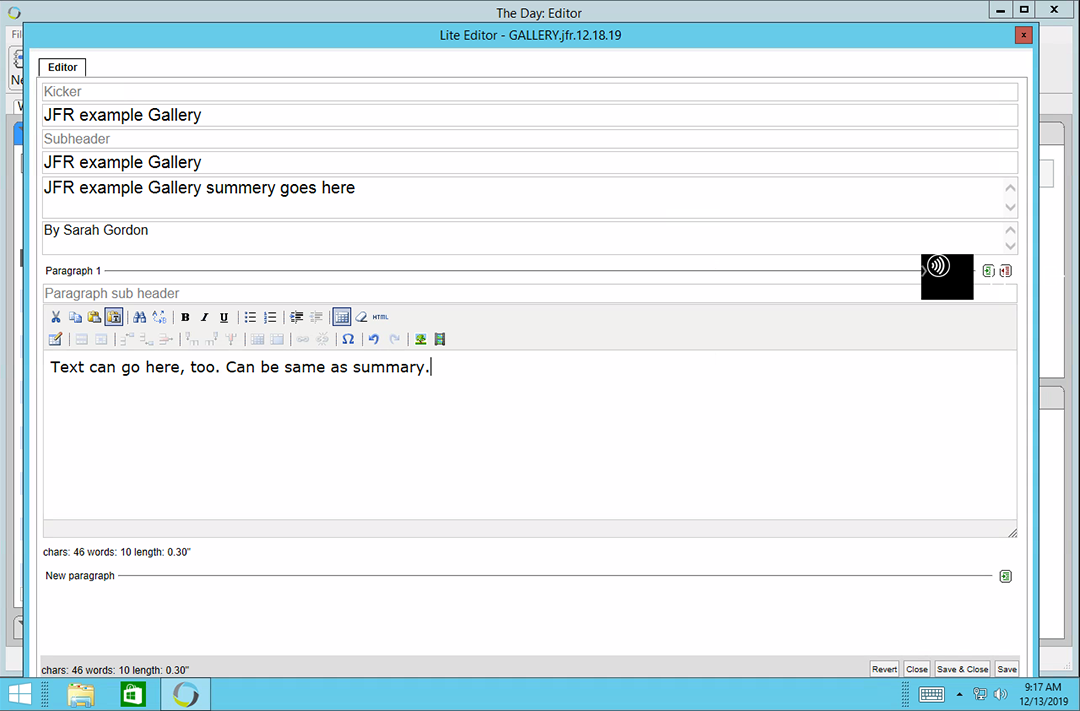Viewport: 1080px width, 711px height.
Task: Click the eraser remove formatting icon
Action: coord(361,317)
